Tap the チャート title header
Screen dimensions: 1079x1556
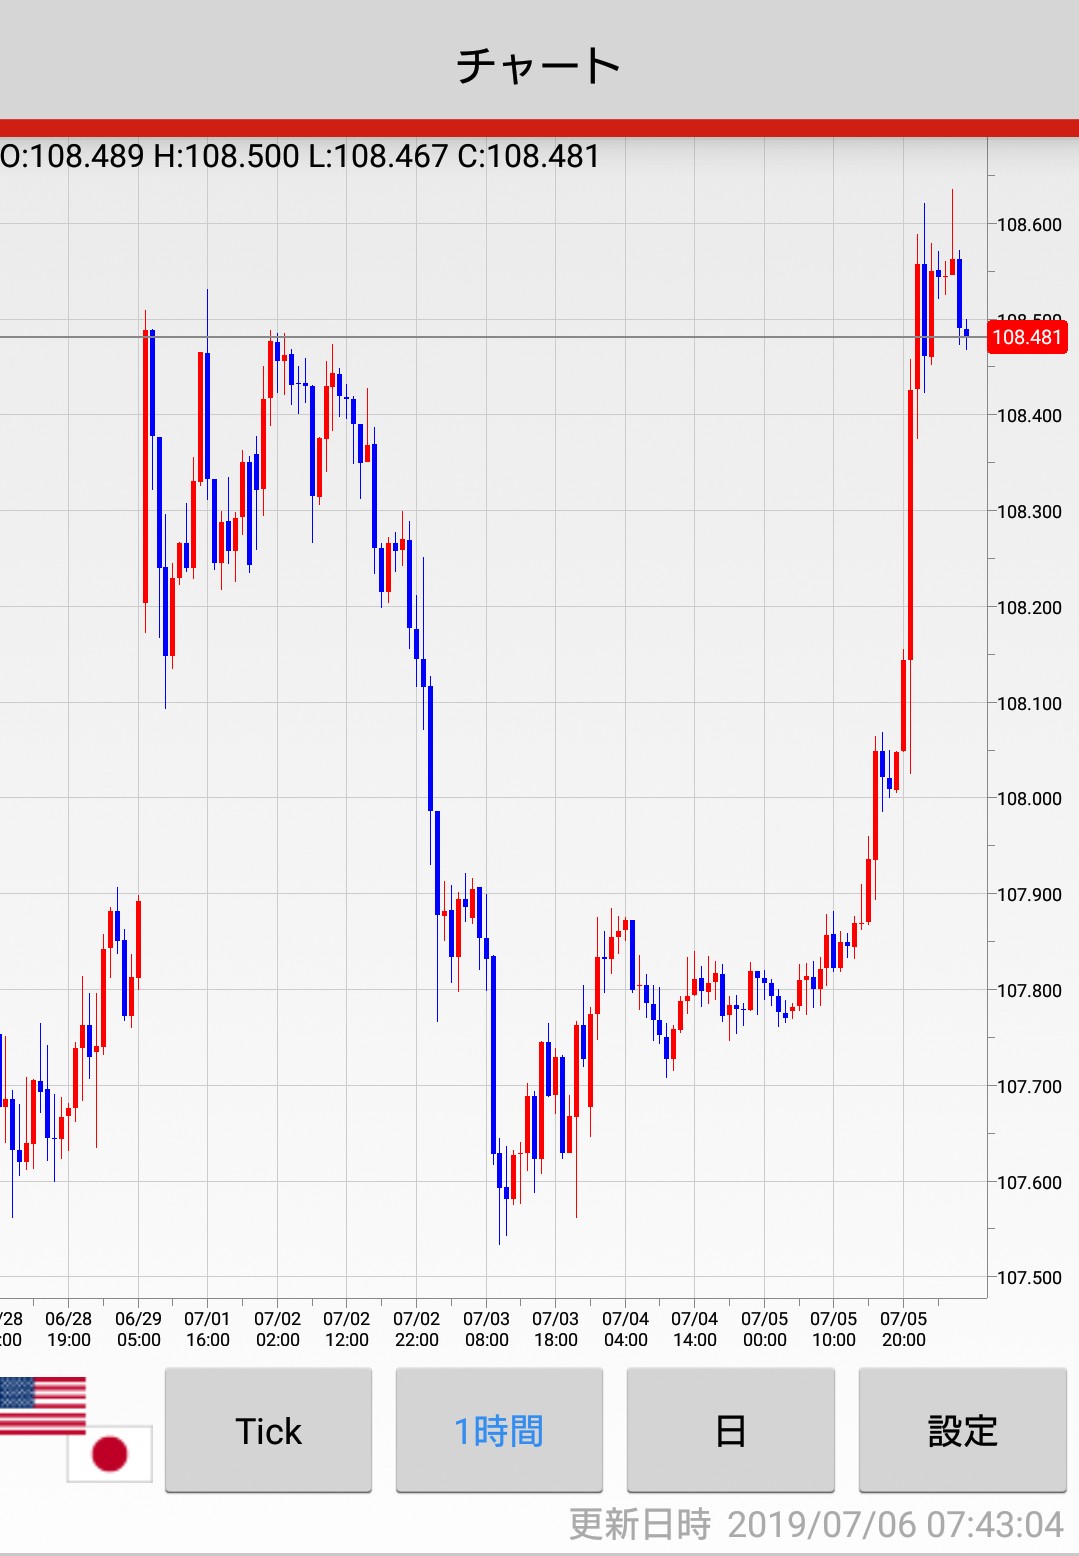tap(539, 66)
